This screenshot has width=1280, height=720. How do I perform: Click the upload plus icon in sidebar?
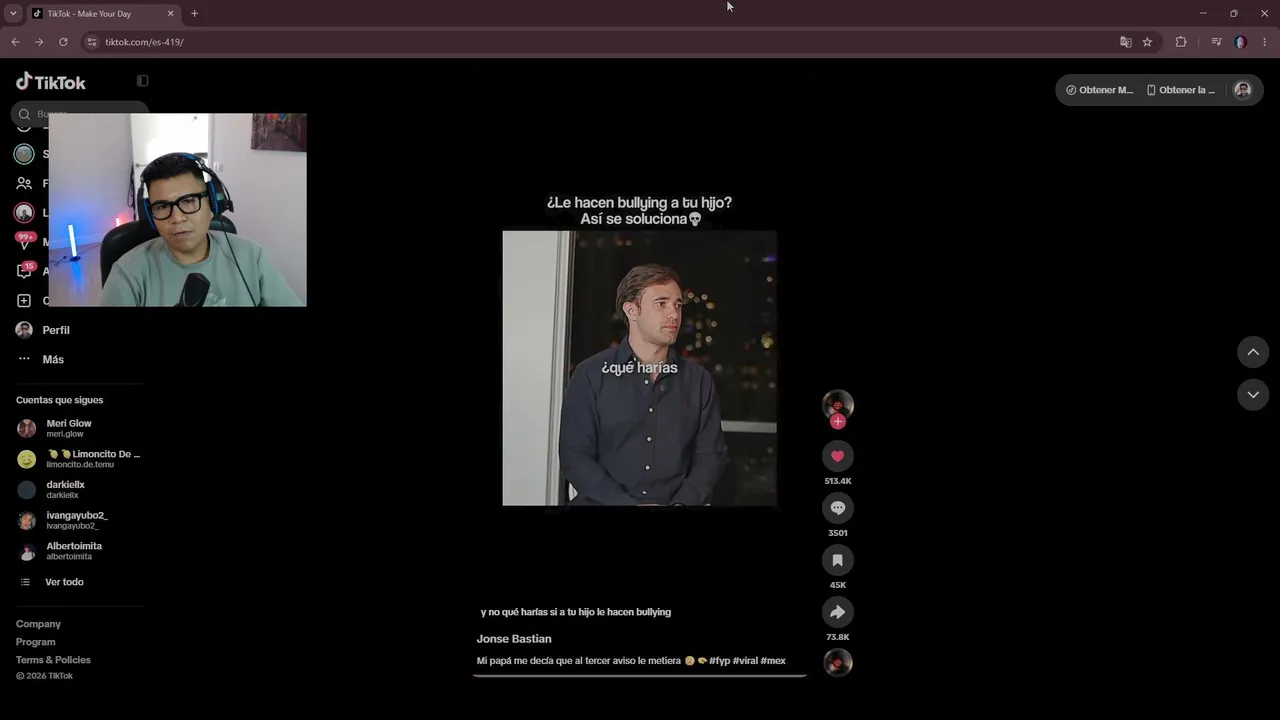(x=24, y=300)
